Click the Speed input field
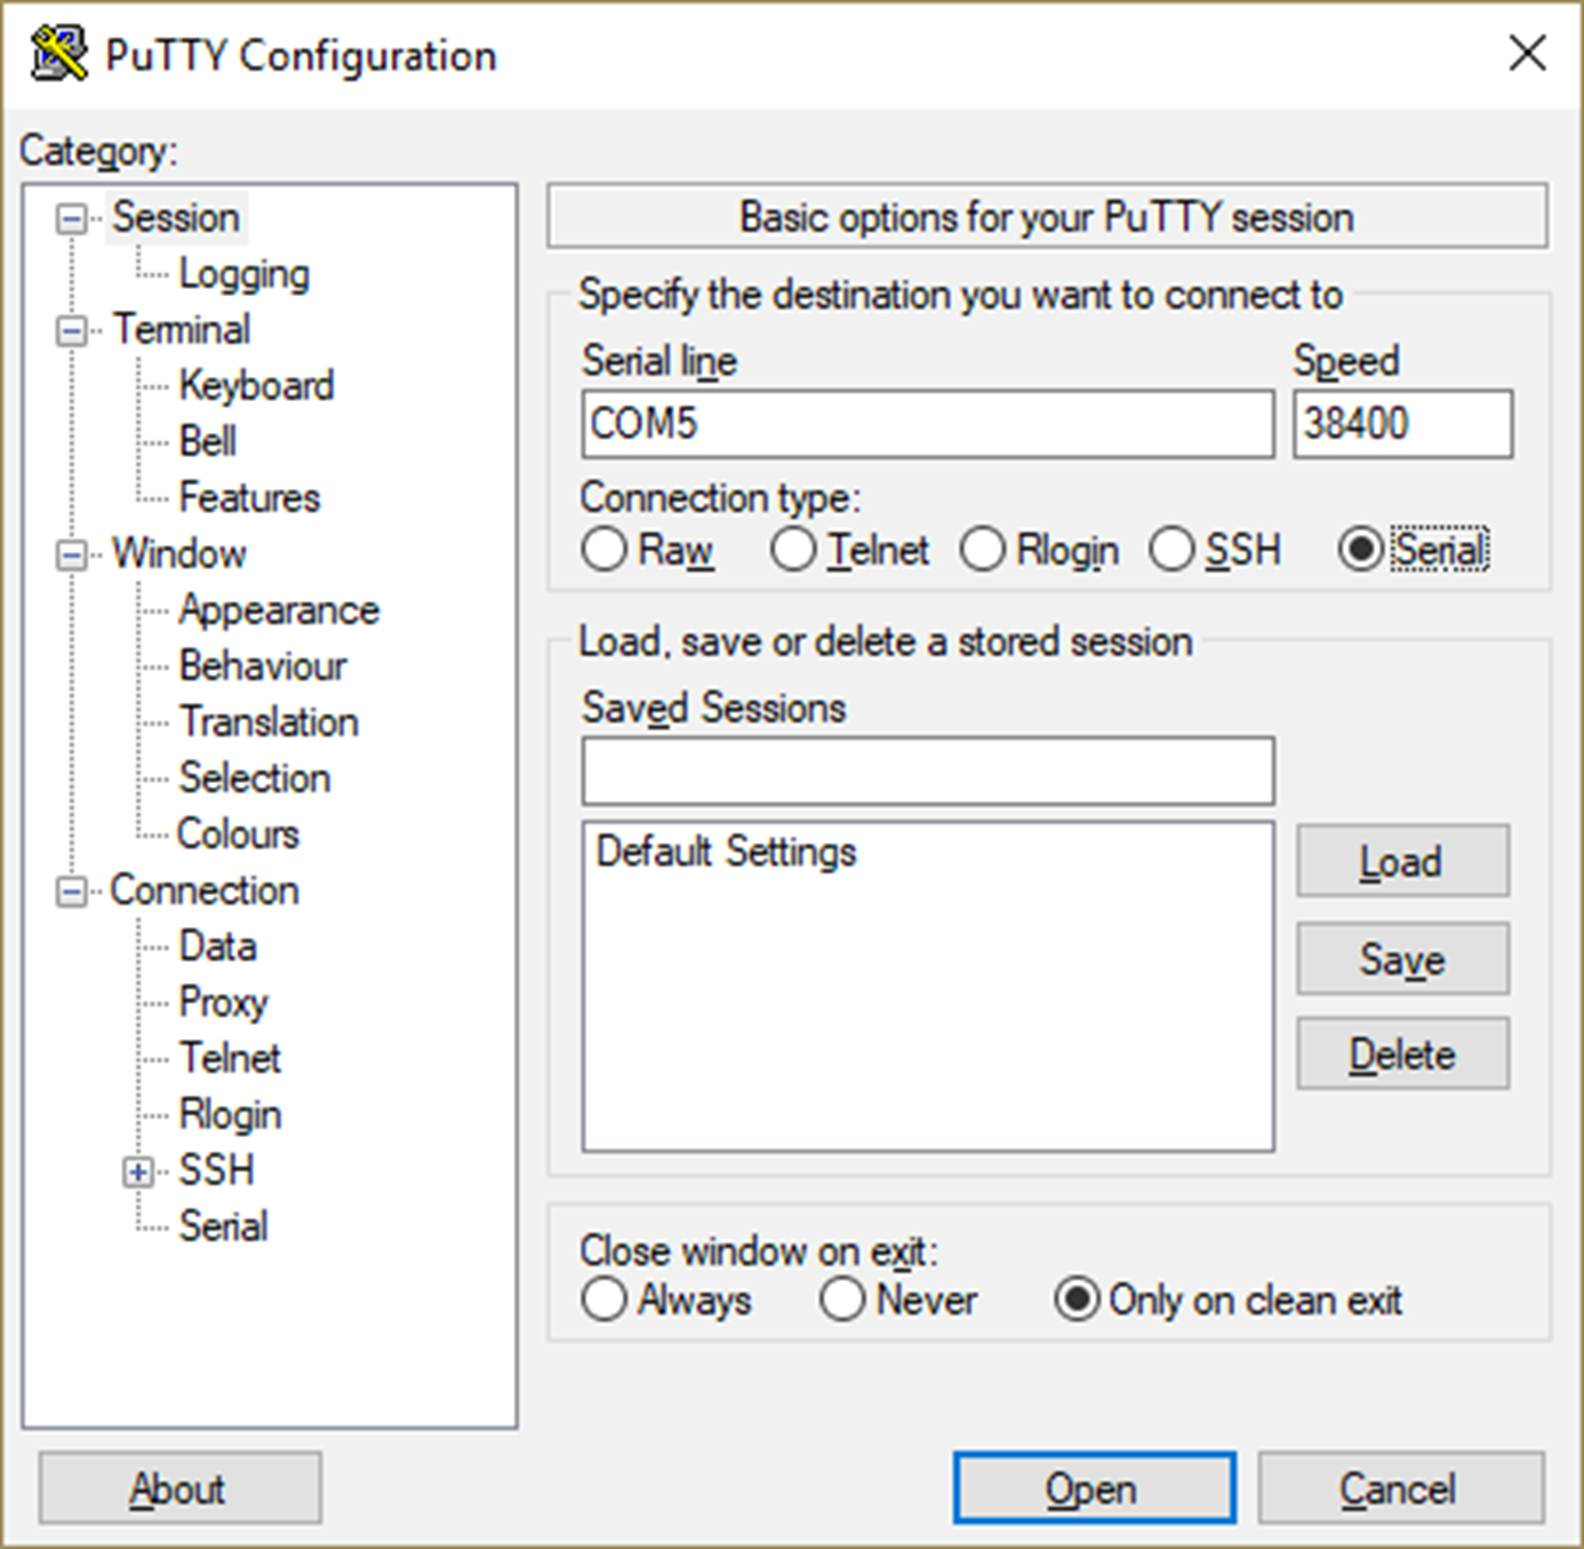Screen dimensions: 1584x1549 click(1402, 425)
